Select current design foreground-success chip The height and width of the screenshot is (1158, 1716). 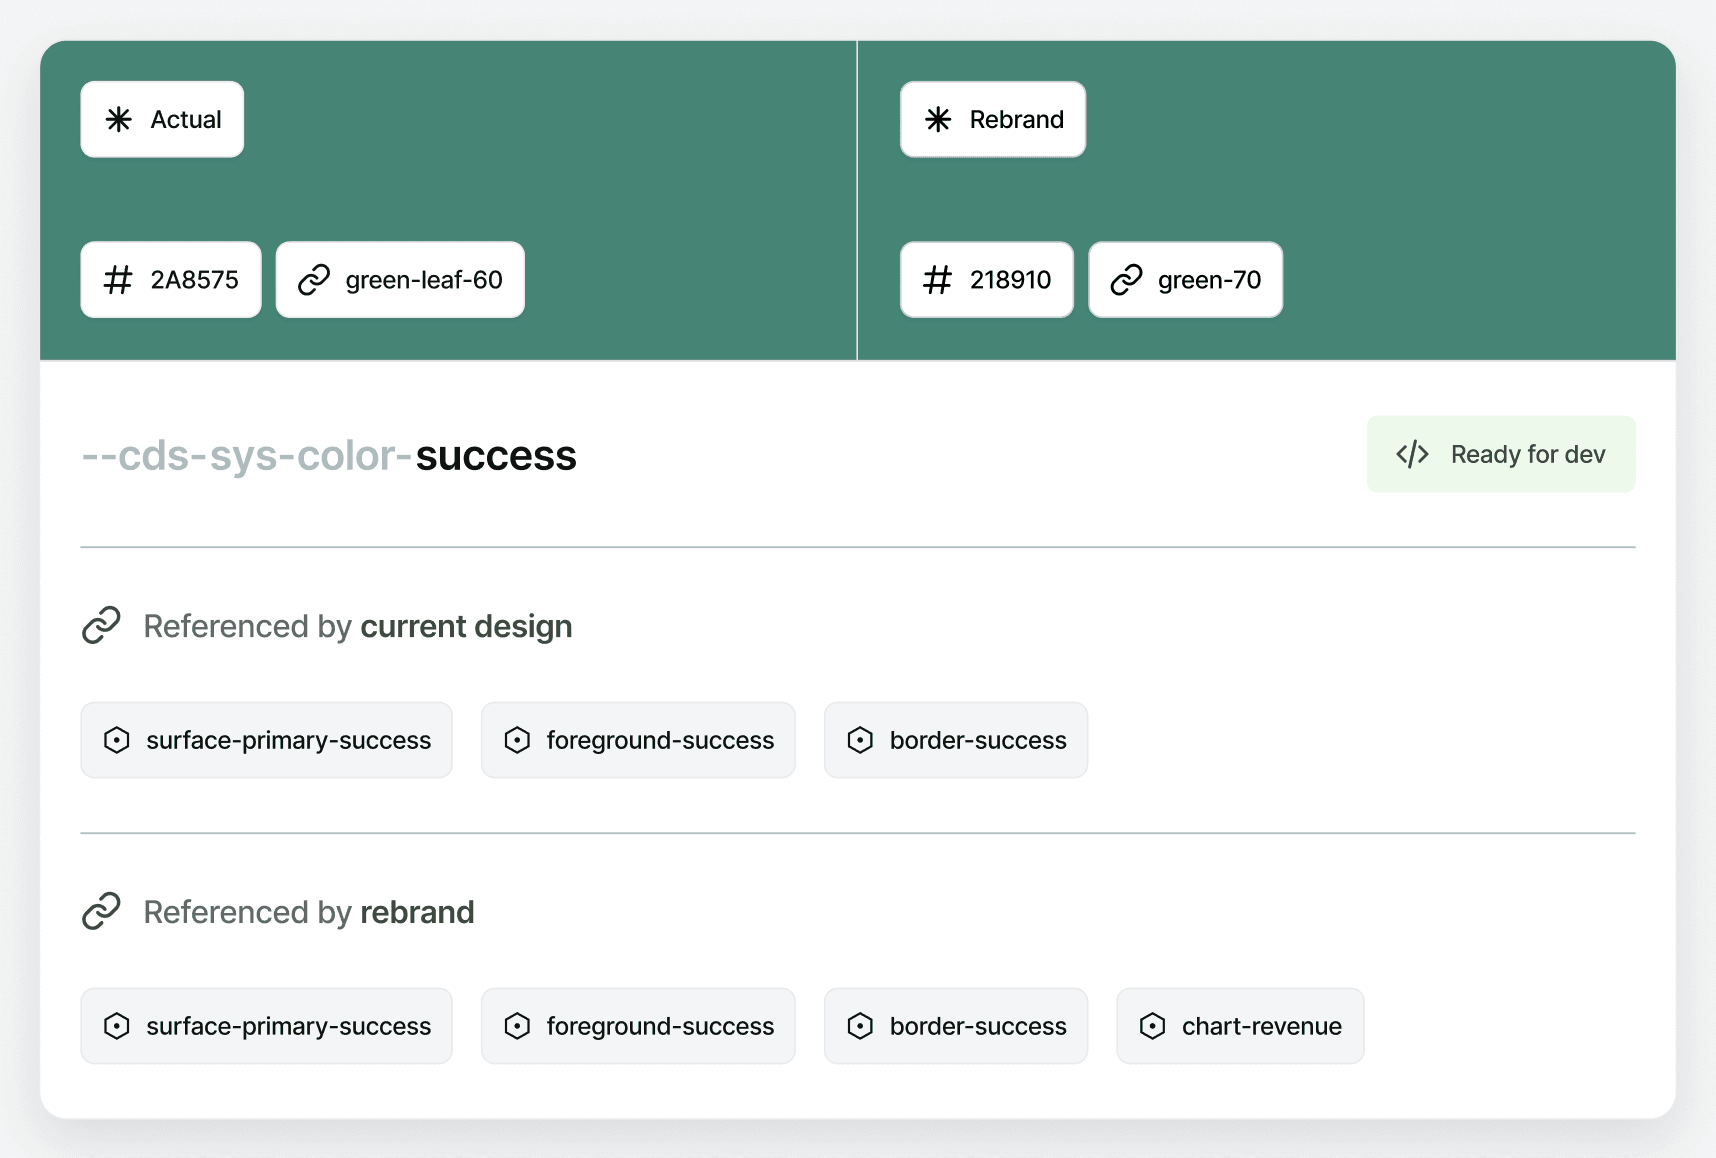pyautogui.click(x=638, y=740)
